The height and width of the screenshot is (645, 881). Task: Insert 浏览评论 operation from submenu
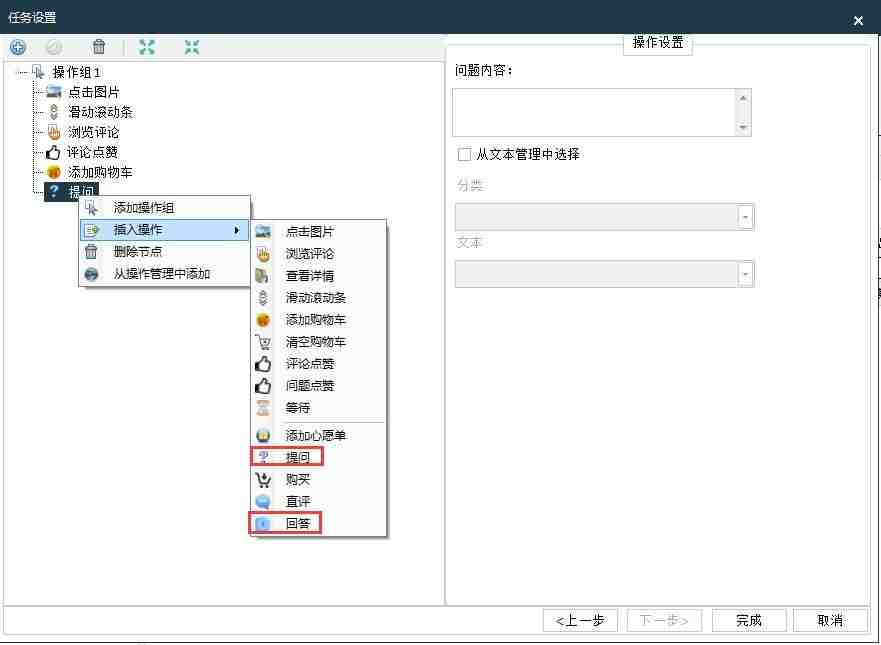tap(319, 254)
